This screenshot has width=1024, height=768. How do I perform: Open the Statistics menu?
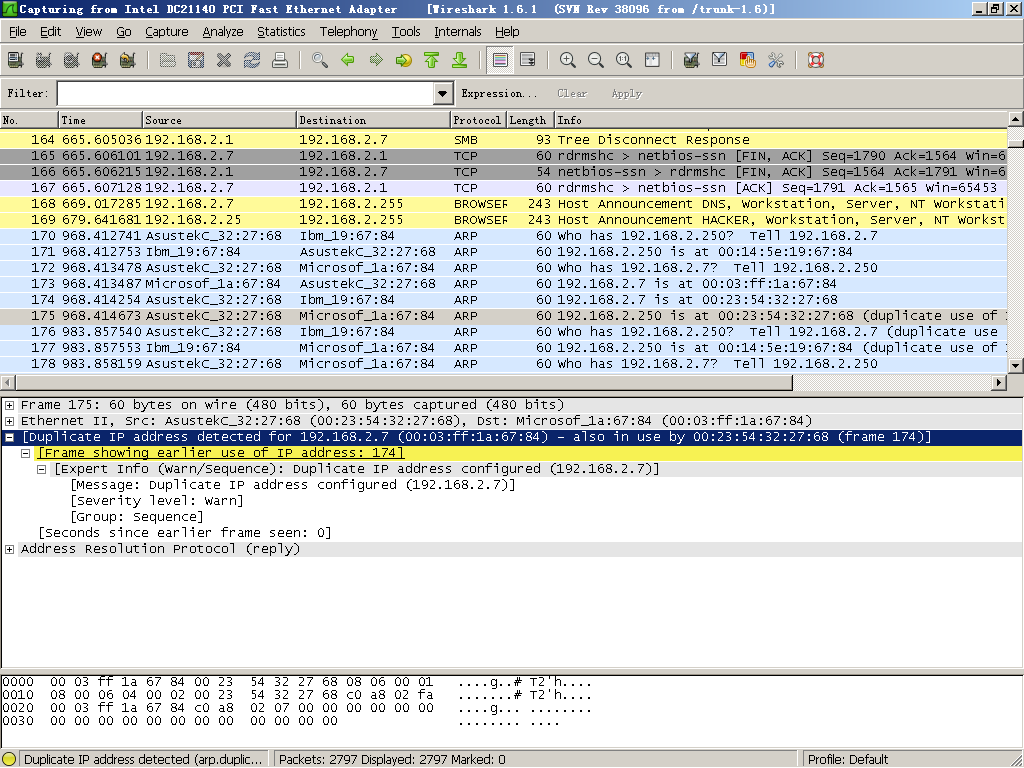[281, 31]
